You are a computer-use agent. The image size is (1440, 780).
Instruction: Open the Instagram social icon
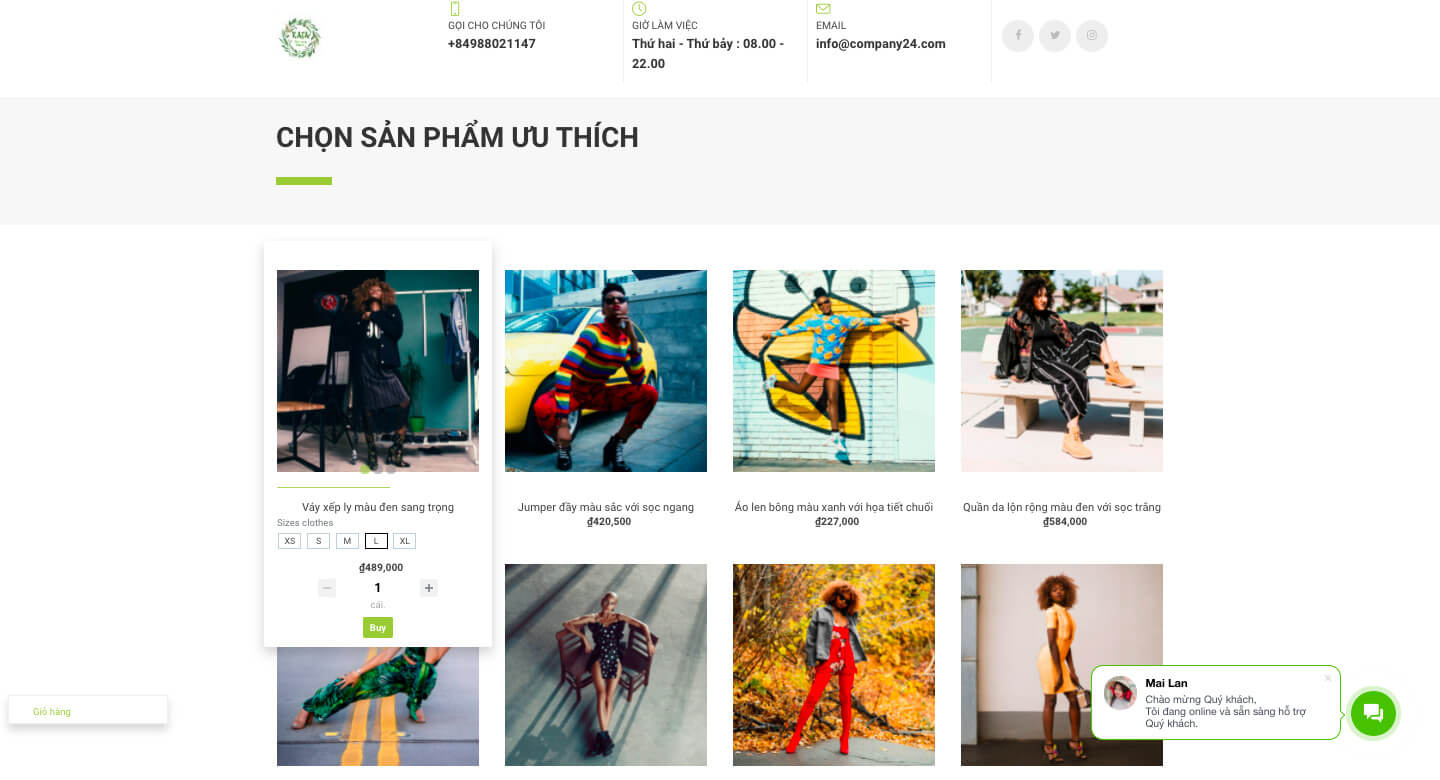tap(1092, 36)
